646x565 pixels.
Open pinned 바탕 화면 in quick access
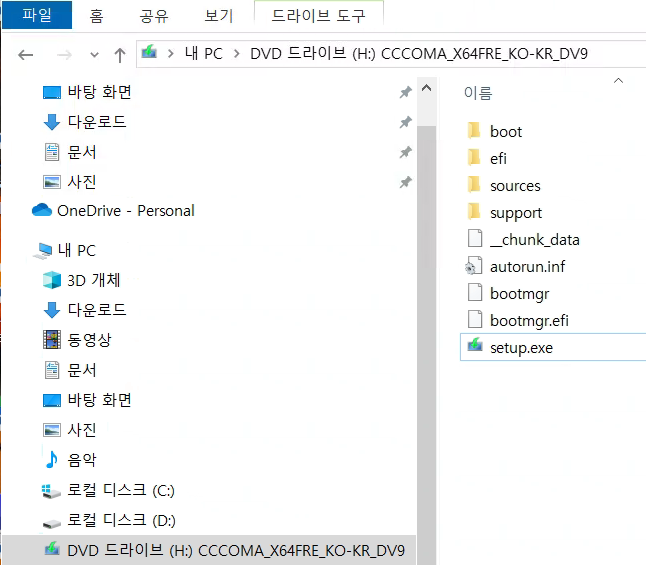99,92
